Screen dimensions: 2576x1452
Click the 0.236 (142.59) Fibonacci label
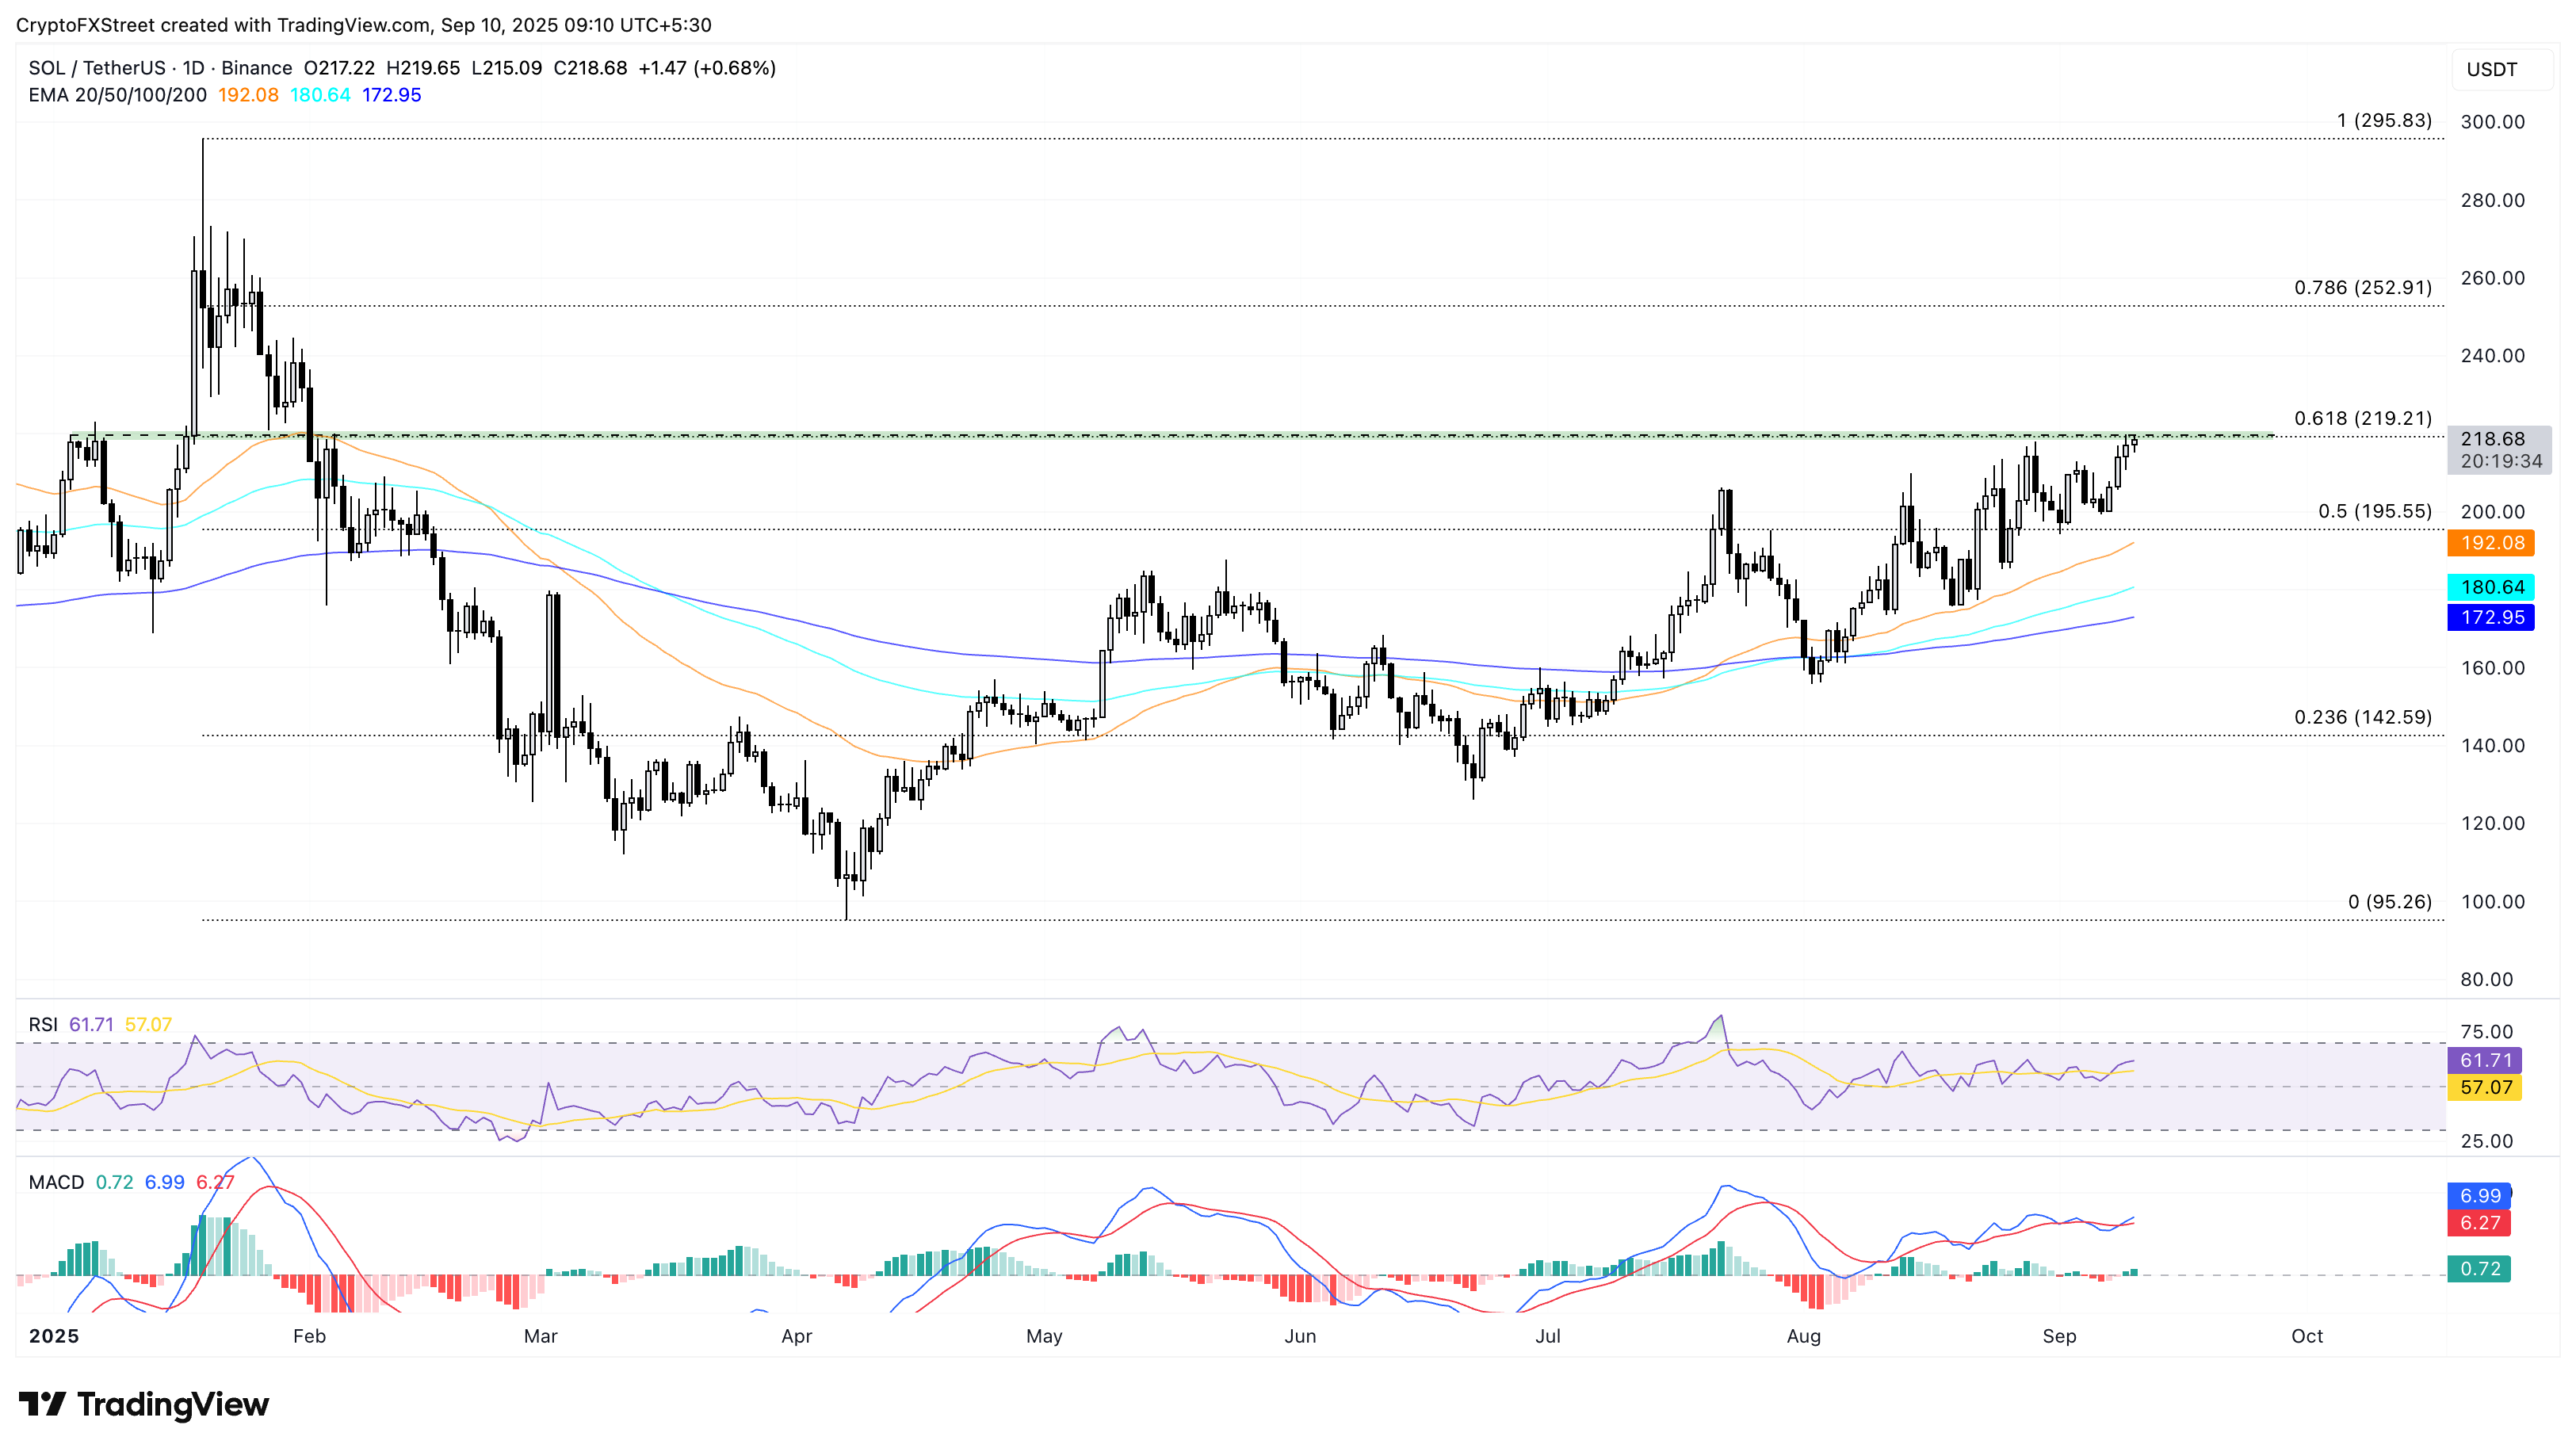pos(2362,717)
